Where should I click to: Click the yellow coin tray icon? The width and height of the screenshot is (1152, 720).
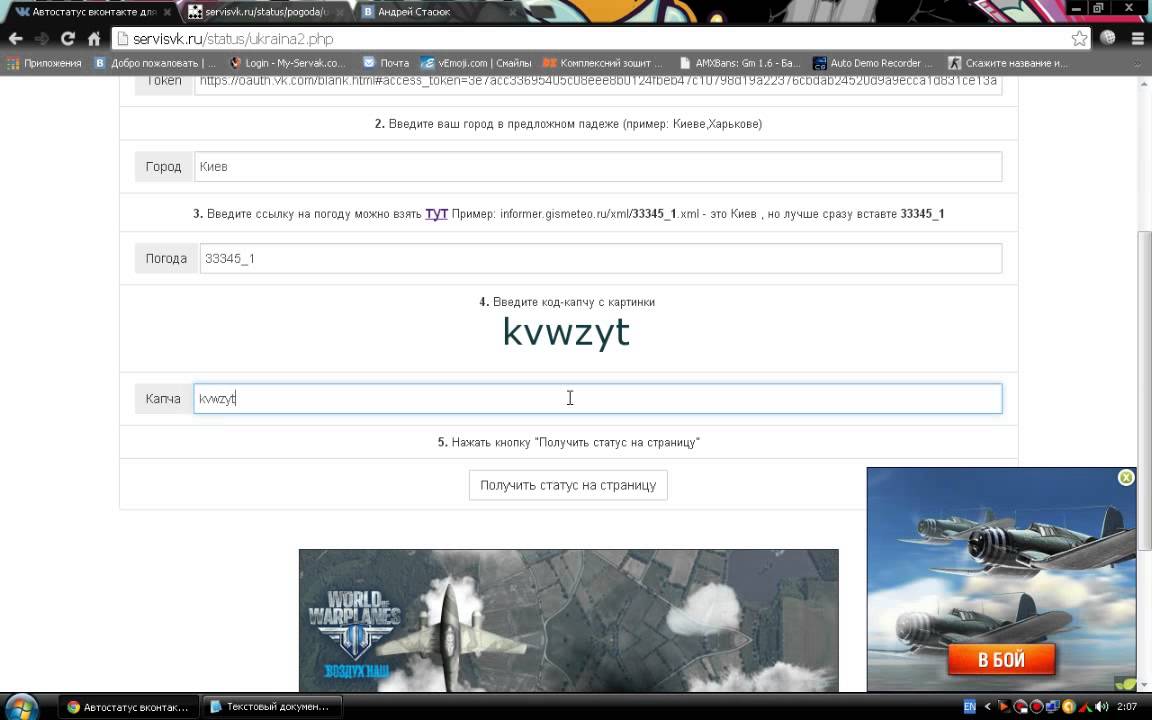click(1068, 707)
